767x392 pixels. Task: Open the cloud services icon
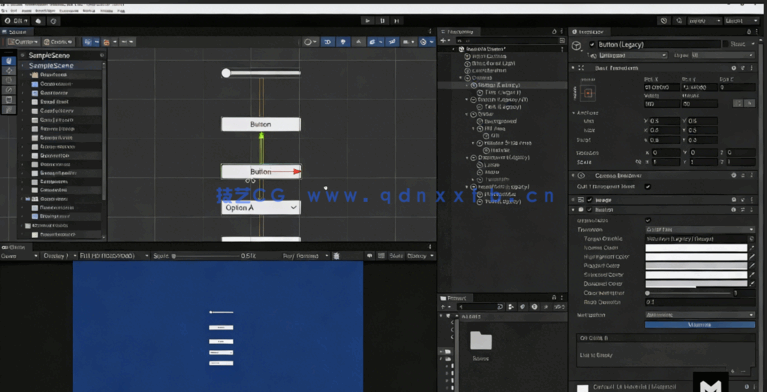(39, 21)
